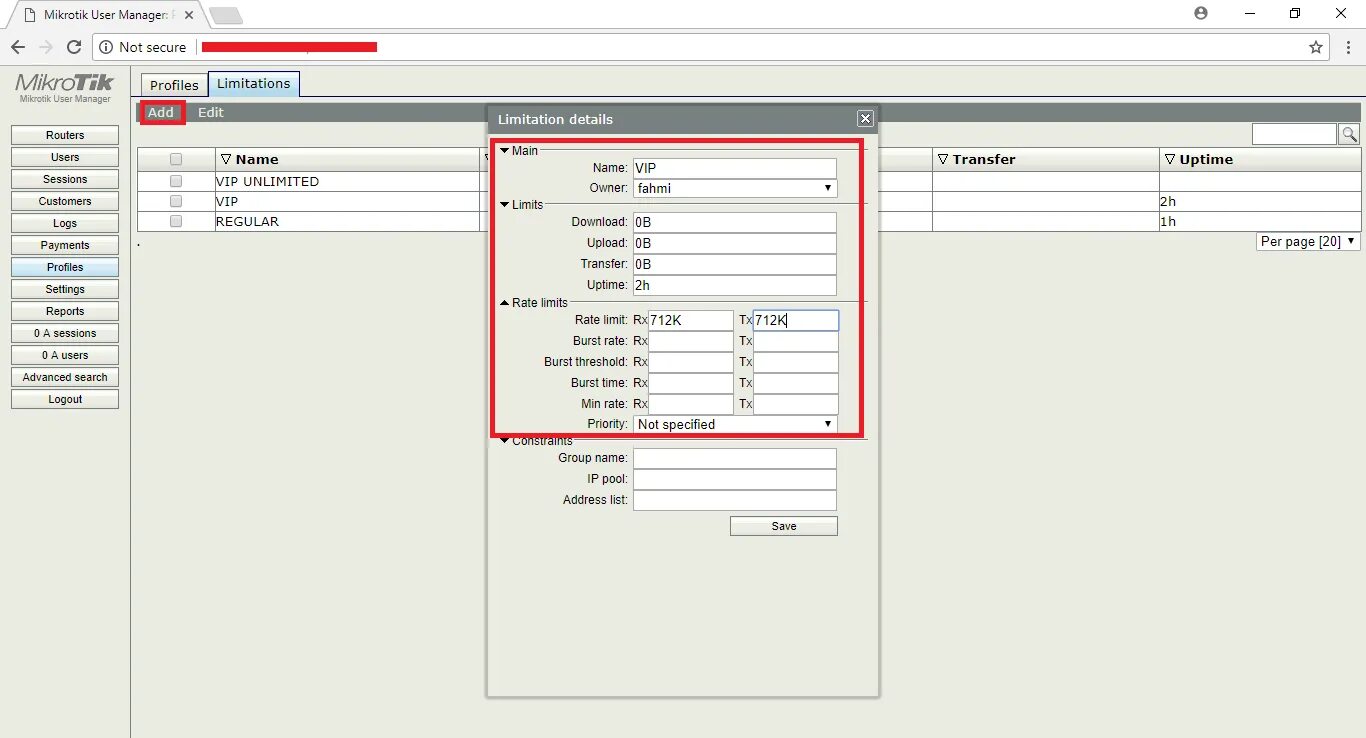Open the Profiles sidebar button
This screenshot has height=738, width=1366.
(65, 267)
